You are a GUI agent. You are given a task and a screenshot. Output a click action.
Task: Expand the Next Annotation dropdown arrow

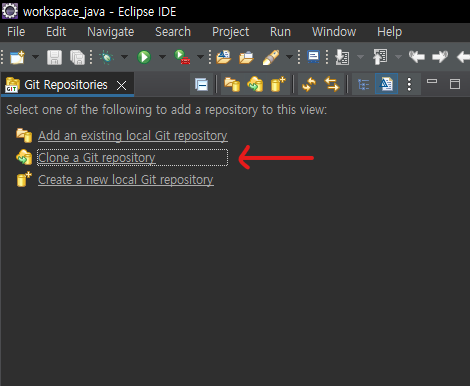(x=360, y=57)
